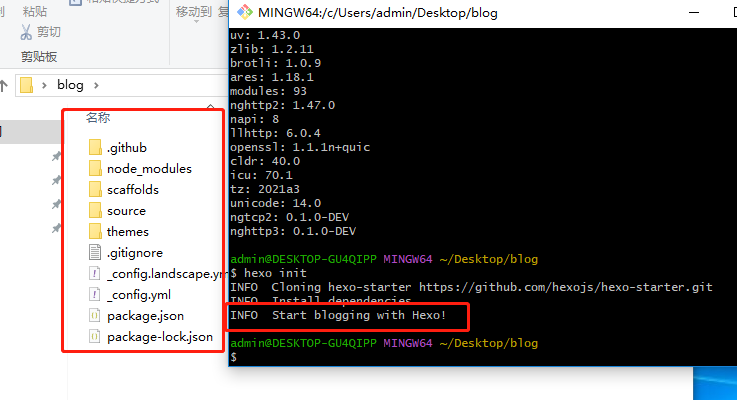Screen dimensions: 737x400
Task: Select the package.json file name
Action: (x=145, y=316)
